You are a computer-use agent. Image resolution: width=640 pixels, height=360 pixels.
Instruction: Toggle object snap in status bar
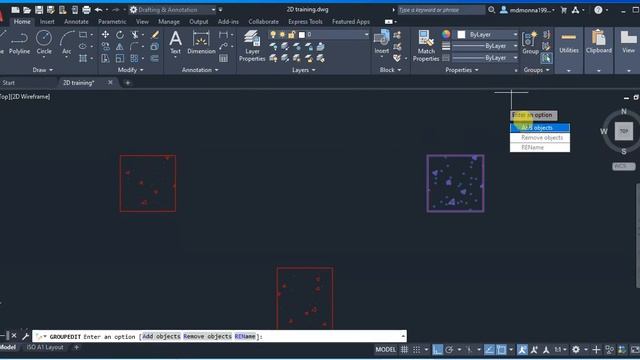tap(501, 350)
